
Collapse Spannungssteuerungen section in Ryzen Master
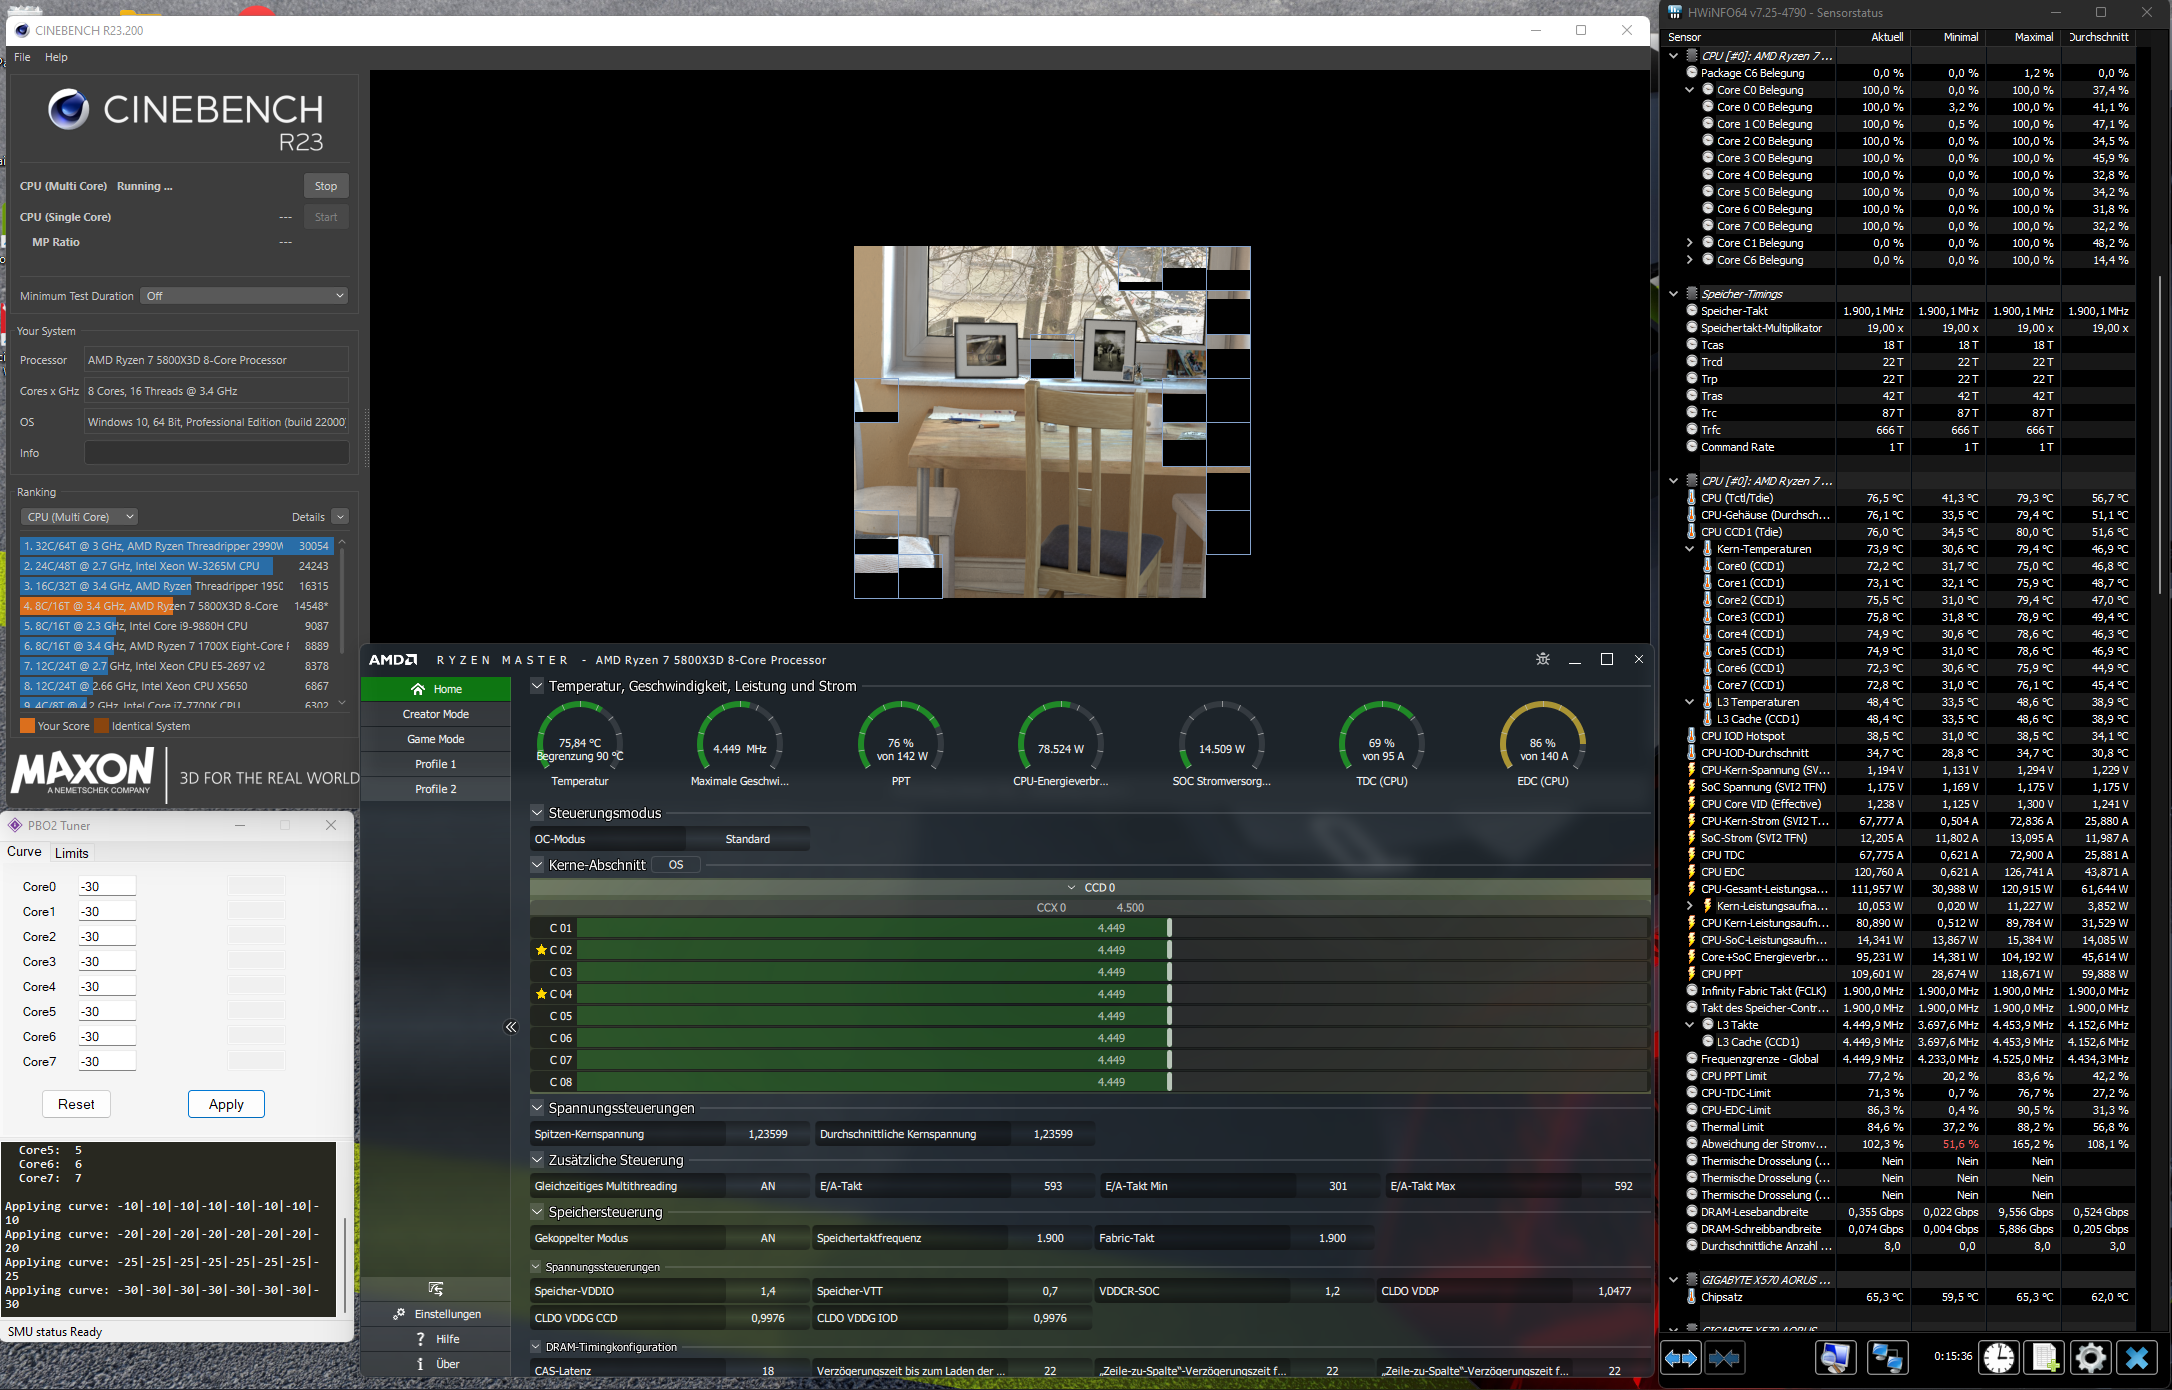[x=537, y=1108]
